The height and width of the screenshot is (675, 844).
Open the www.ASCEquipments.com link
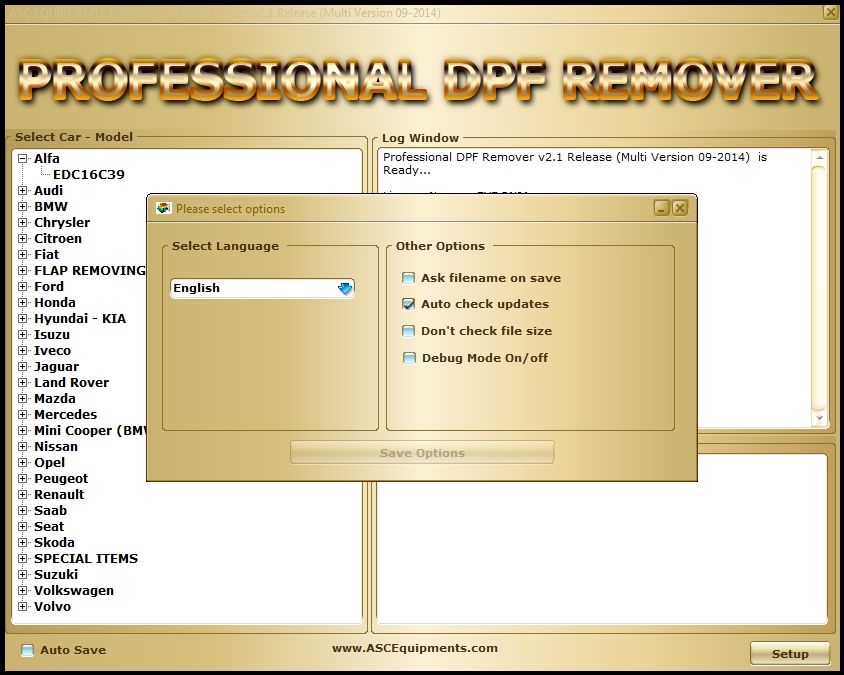pos(415,649)
